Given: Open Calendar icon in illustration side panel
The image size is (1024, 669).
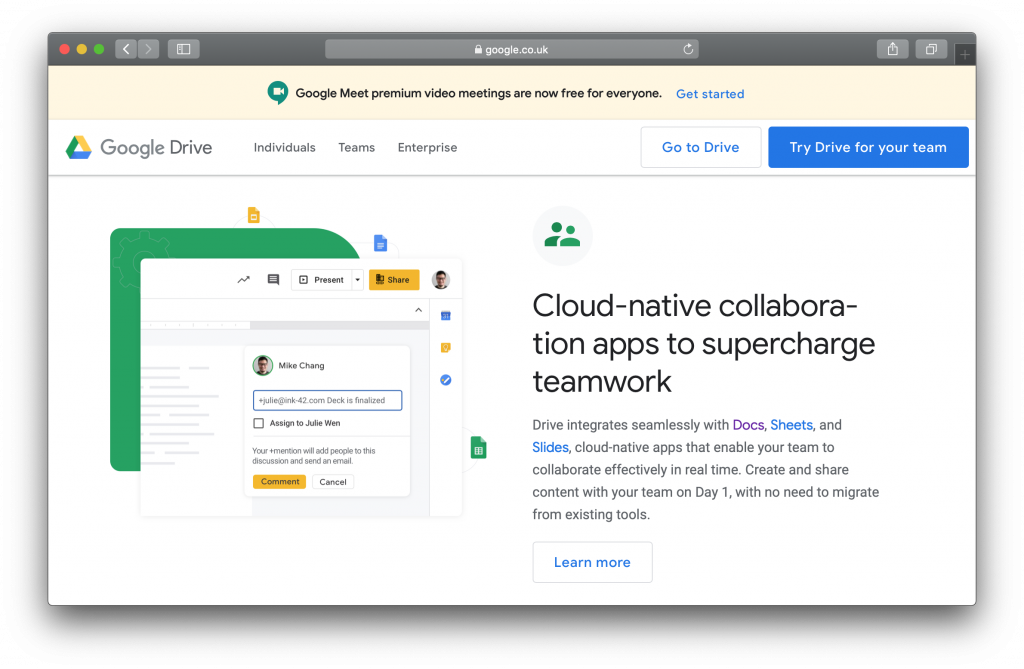Looking at the screenshot, I should (x=445, y=316).
